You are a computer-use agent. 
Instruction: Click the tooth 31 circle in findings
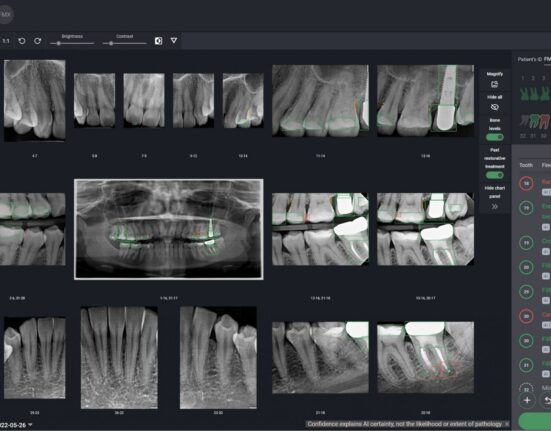click(x=526, y=365)
